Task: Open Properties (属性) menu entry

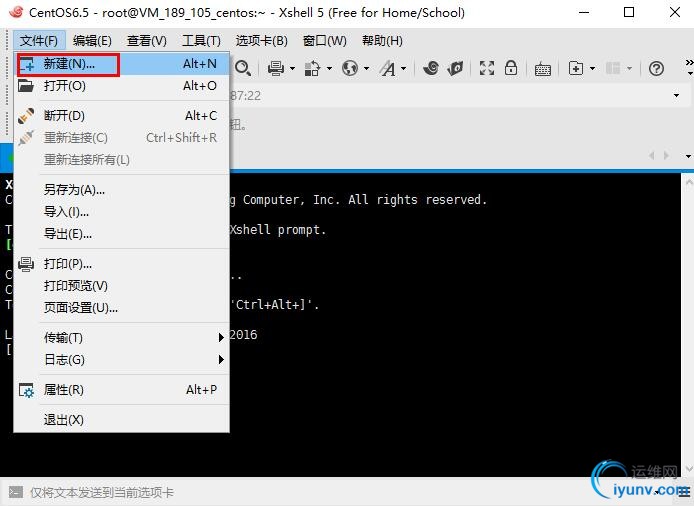Action: click(x=122, y=390)
